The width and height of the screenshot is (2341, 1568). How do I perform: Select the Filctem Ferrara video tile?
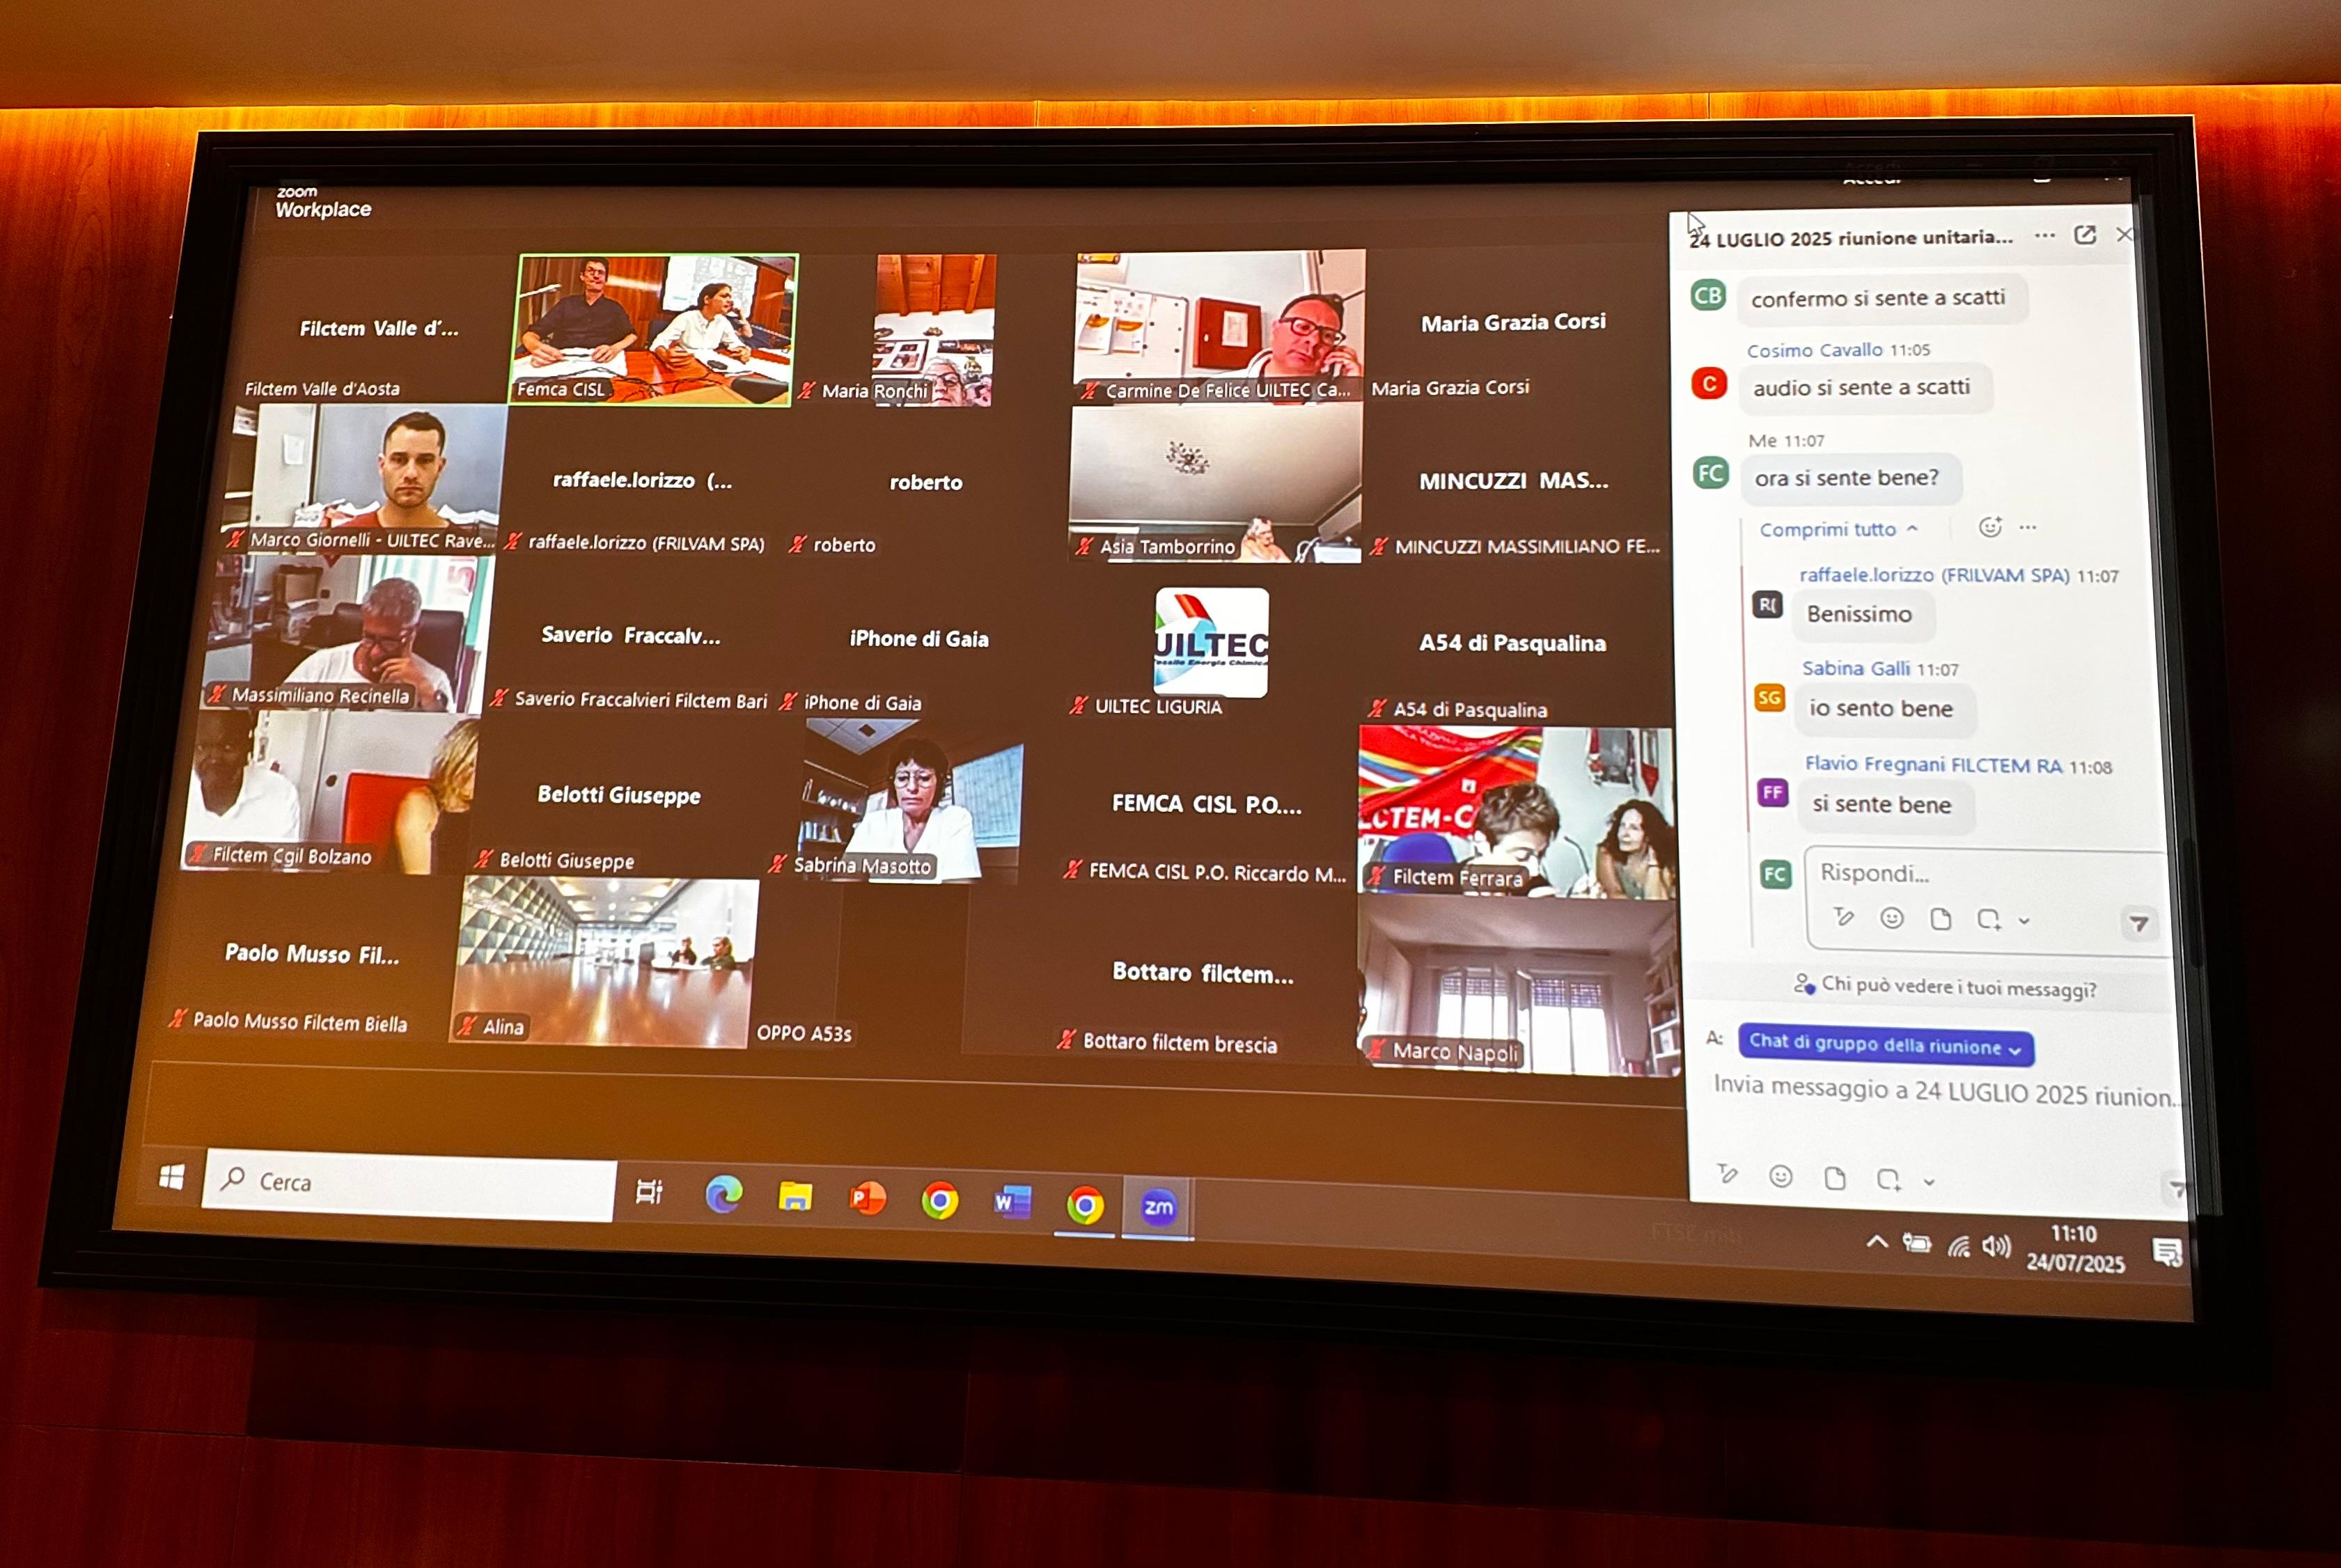tap(1517, 812)
